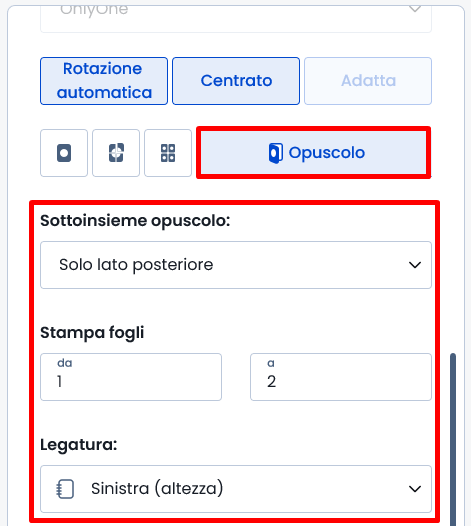Click the Stampa fogli label
Screen dimensions: 471x526
tap(92, 333)
